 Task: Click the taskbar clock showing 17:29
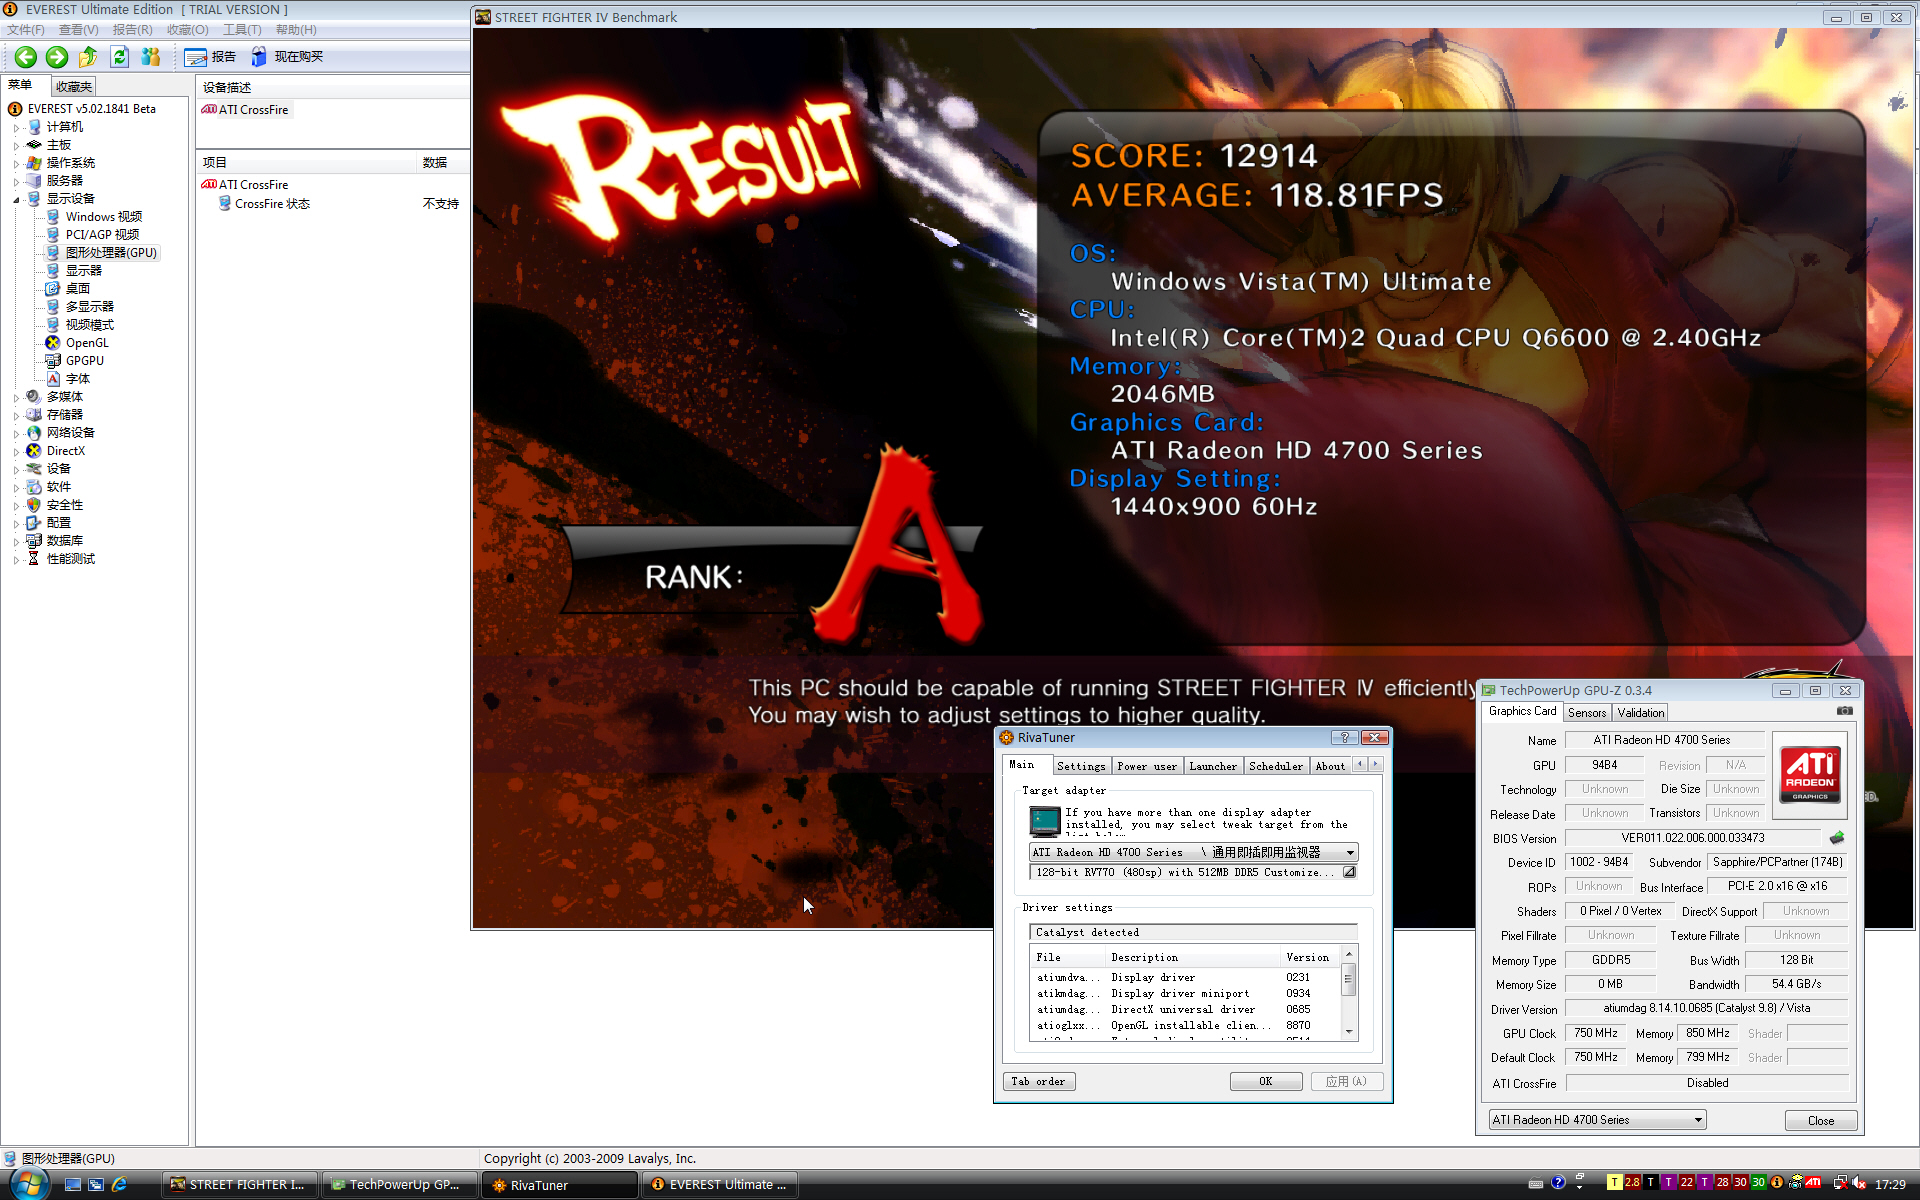[x=1890, y=1185]
